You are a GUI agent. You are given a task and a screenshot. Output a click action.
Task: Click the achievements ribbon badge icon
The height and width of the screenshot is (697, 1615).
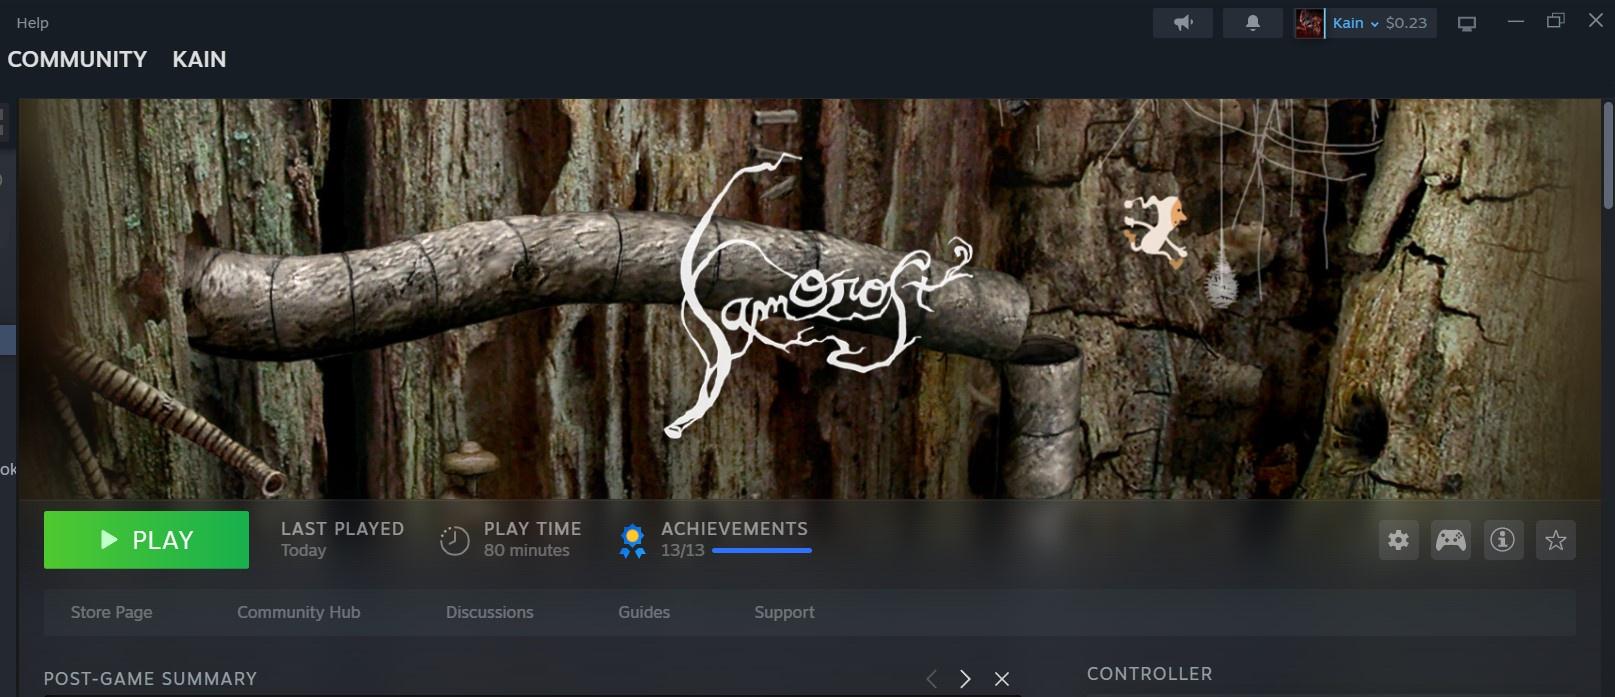pos(632,541)
